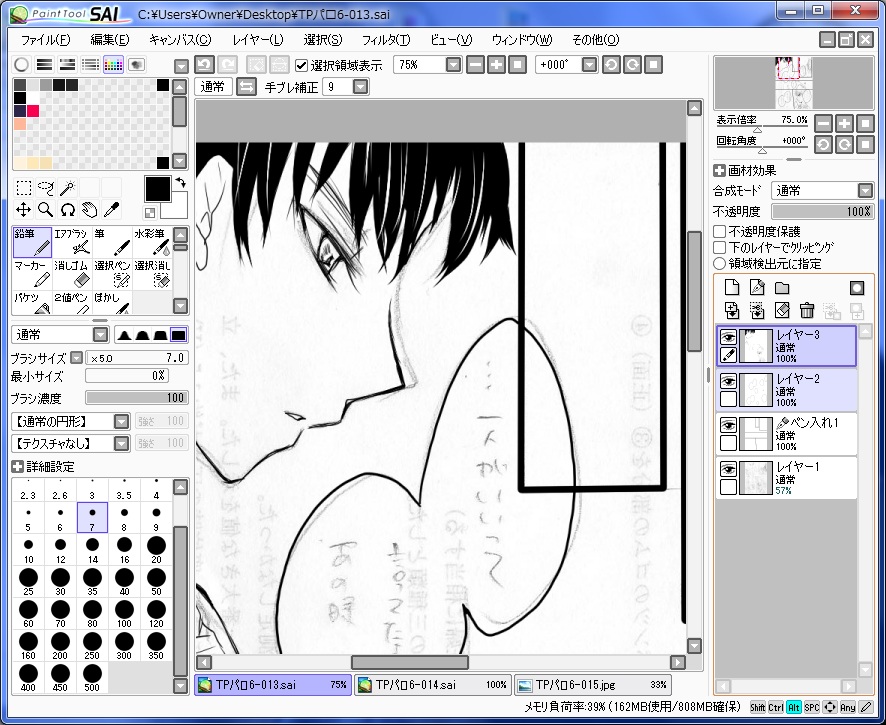Image resolution: width=886 pixels, height=725 pixels.
Task: Create a new linework pen layer
Action: pos(757,288)
